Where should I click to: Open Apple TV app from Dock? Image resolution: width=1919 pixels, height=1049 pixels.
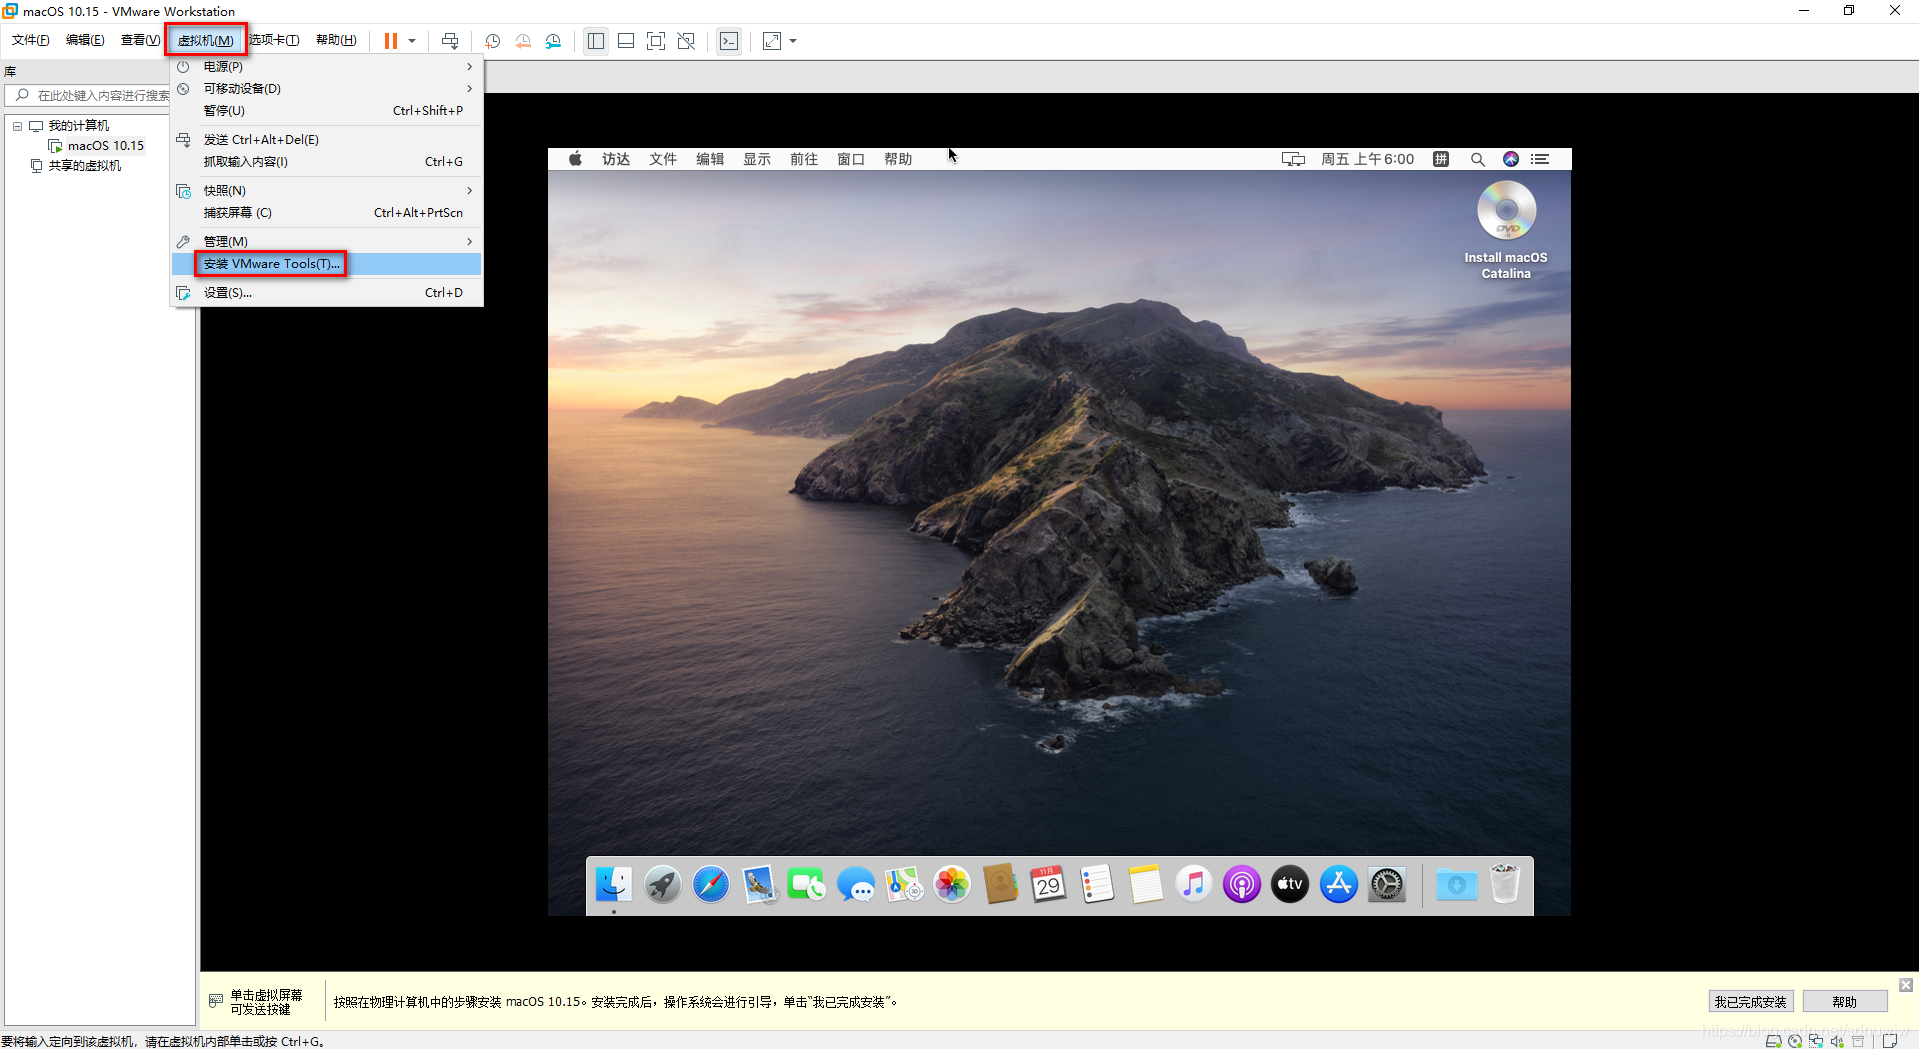[x=1290, y=885]
